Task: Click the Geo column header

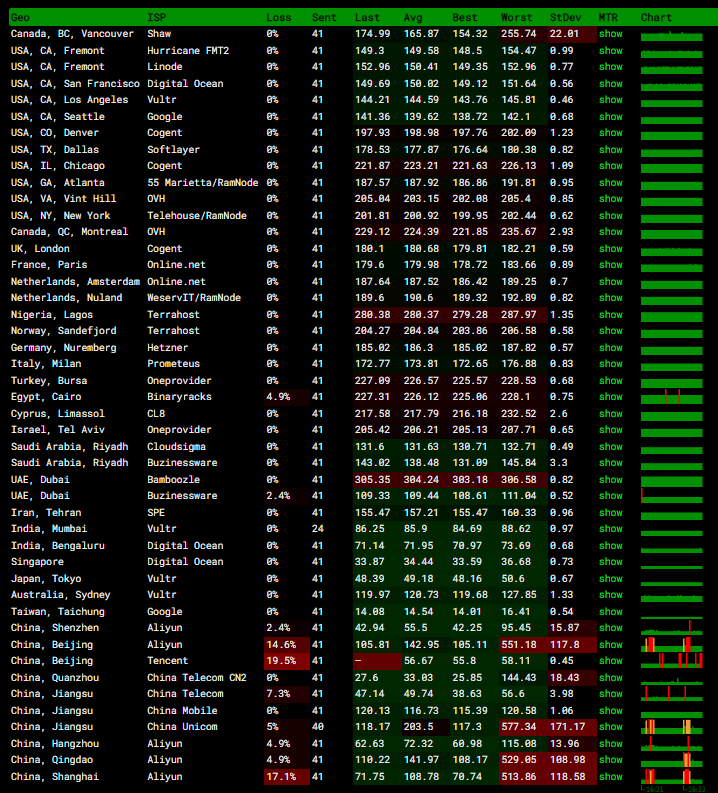Action: point(20,18)
